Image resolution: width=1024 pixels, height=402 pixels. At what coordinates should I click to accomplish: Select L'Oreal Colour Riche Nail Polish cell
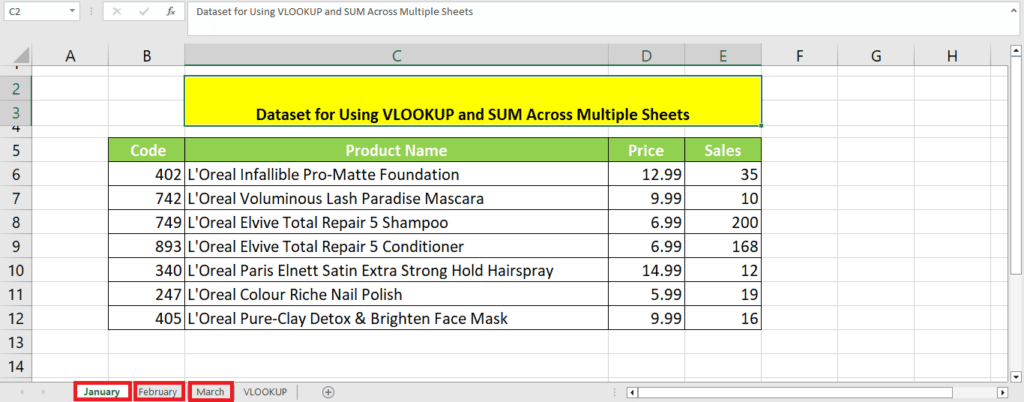pyautogui.click(x=396, y=294)
